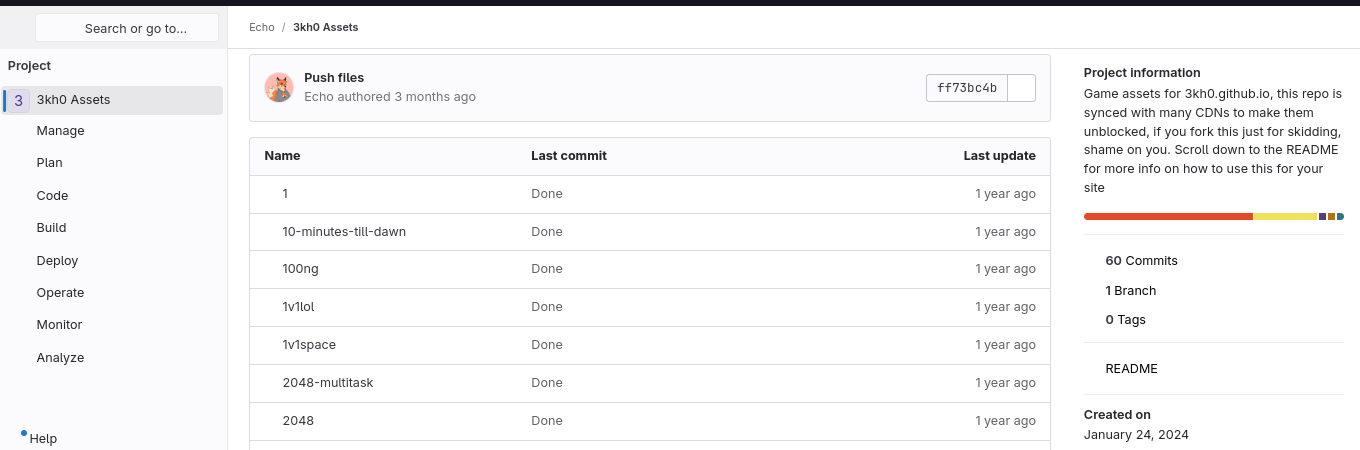Open the Monitor sidebar menu
Screen dimensions: 1360x450
[59, 325]
